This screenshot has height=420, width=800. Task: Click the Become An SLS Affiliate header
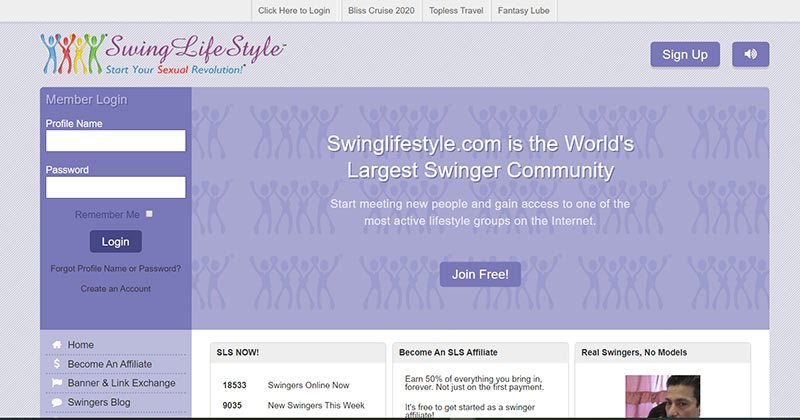point(480,352)
